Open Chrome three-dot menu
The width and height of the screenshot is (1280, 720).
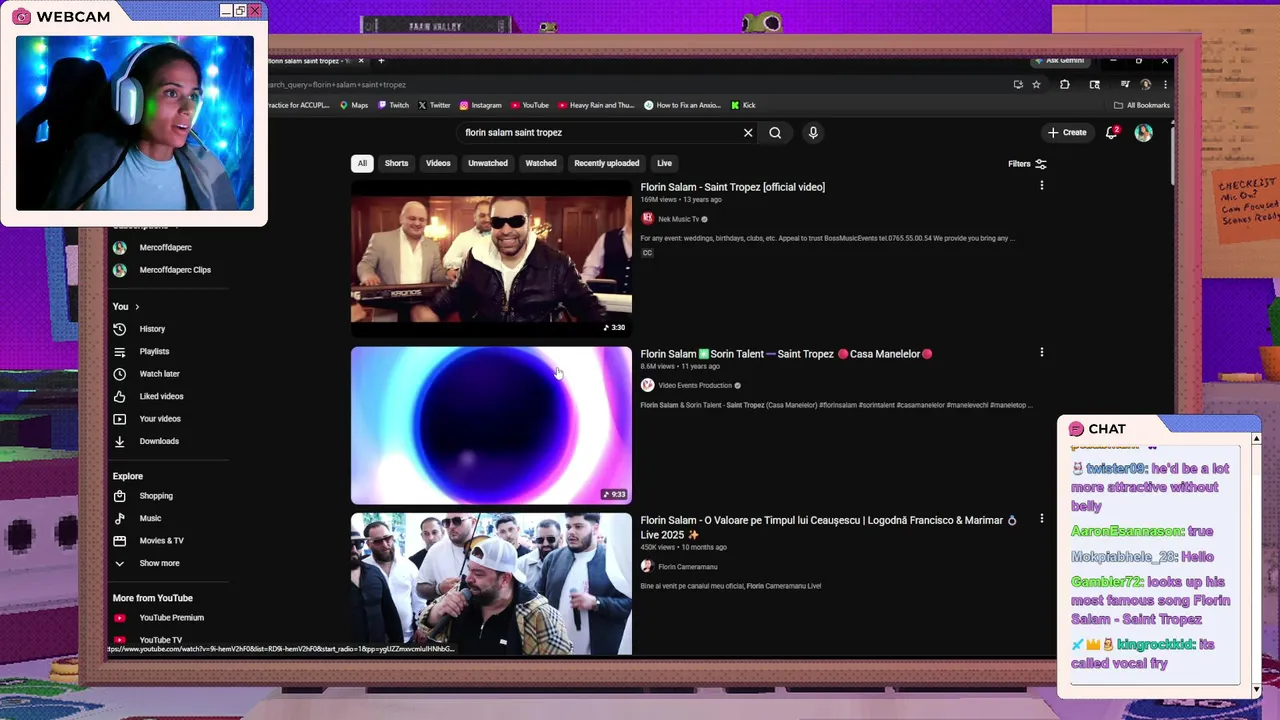point(1164,85)
